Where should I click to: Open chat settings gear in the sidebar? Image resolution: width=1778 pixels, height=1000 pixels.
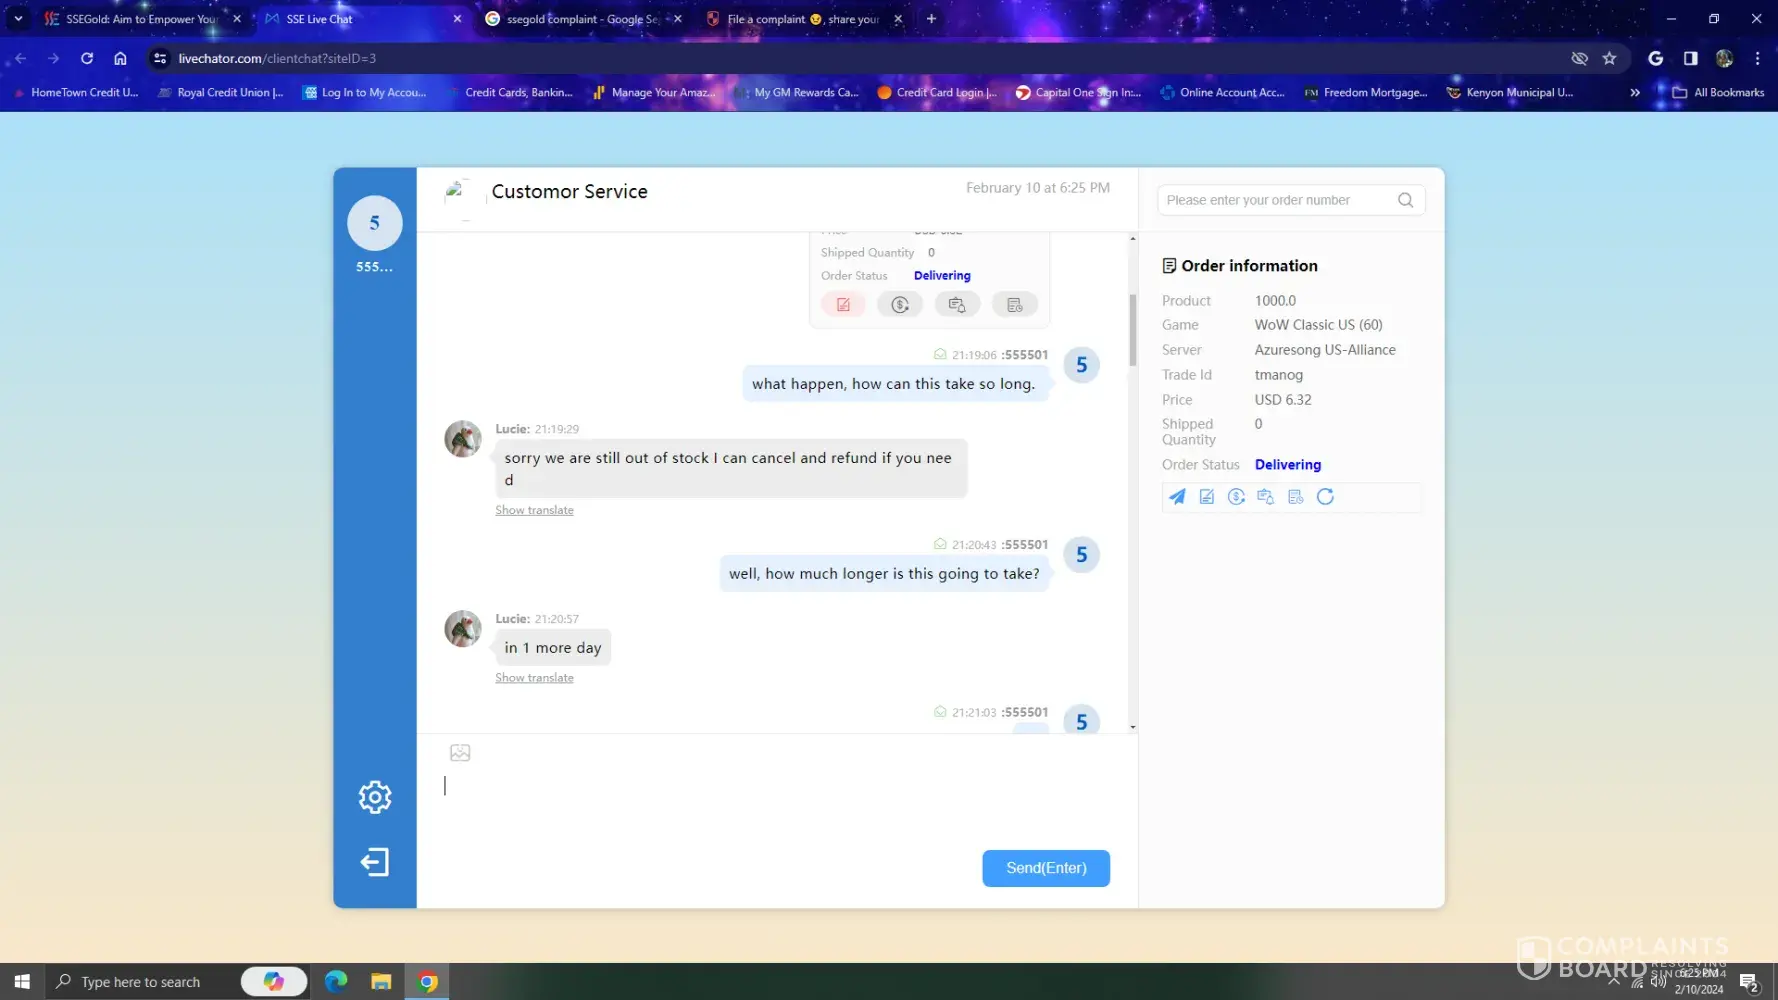pyautogui.click(x=375, y=797)
